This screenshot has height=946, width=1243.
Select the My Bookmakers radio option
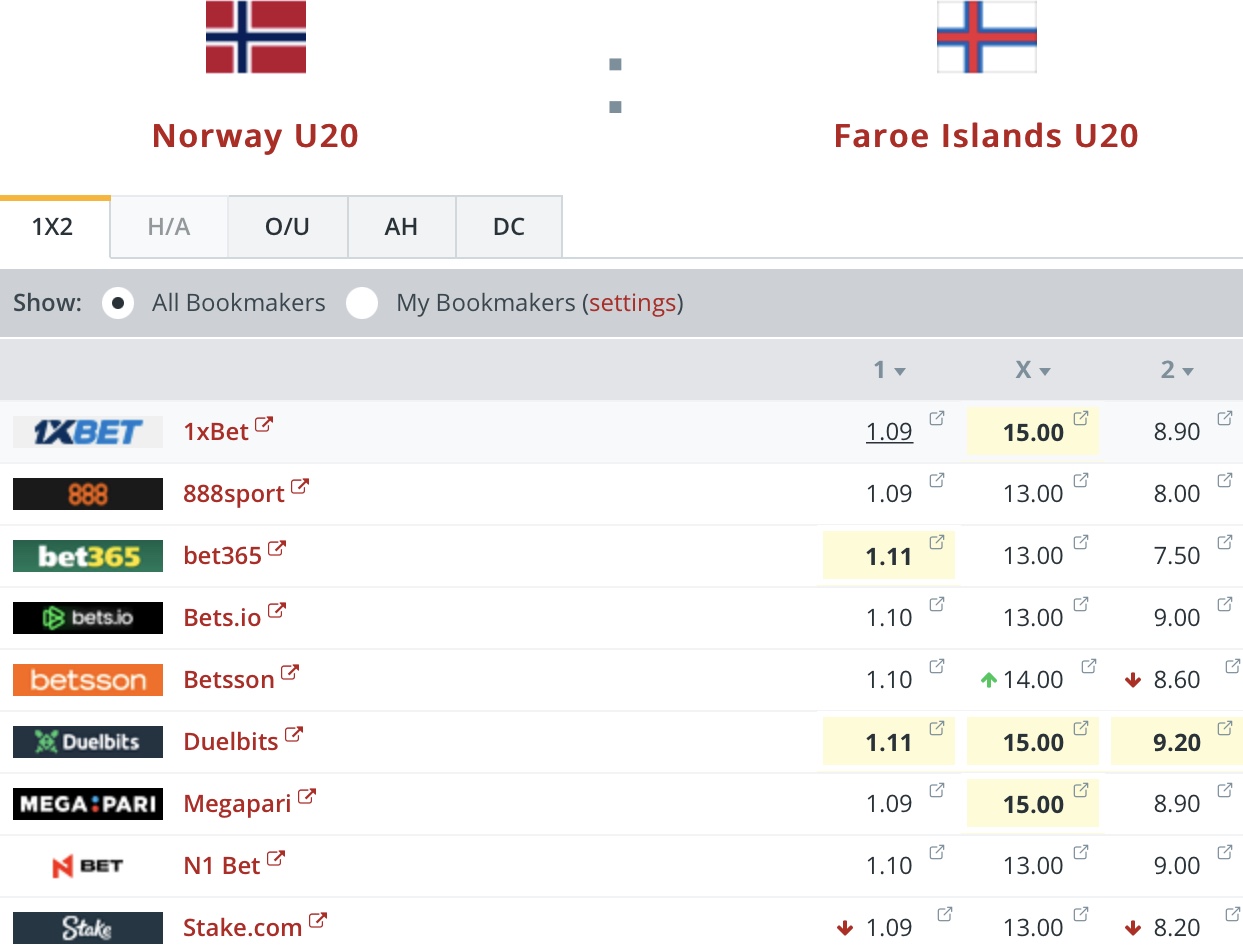point(362,303)
